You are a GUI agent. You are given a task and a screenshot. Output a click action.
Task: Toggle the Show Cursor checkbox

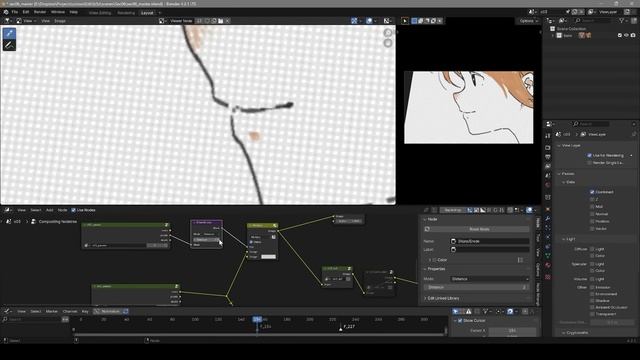[x=460, y=321]
